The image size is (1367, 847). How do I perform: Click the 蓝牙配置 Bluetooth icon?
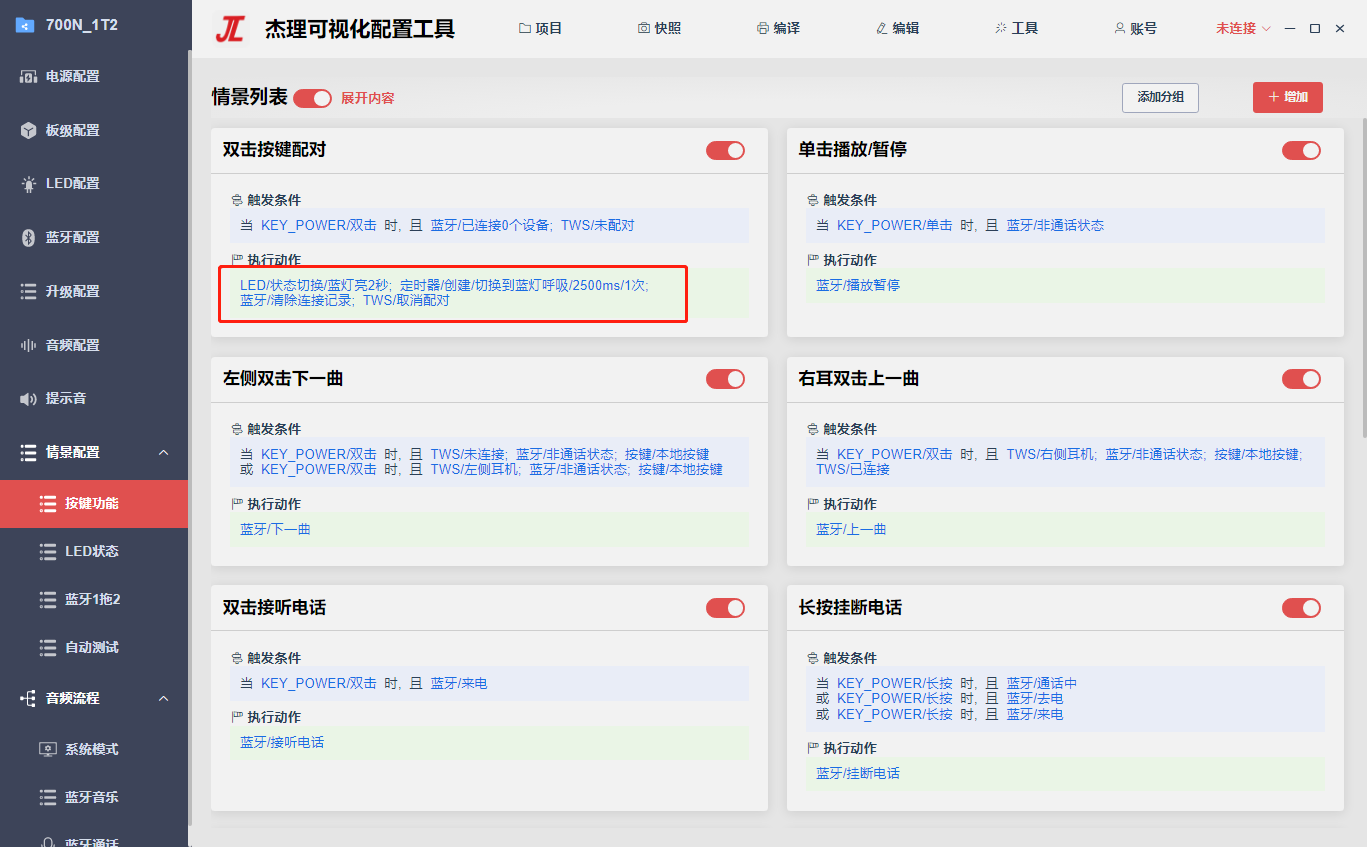pos(29,238)
